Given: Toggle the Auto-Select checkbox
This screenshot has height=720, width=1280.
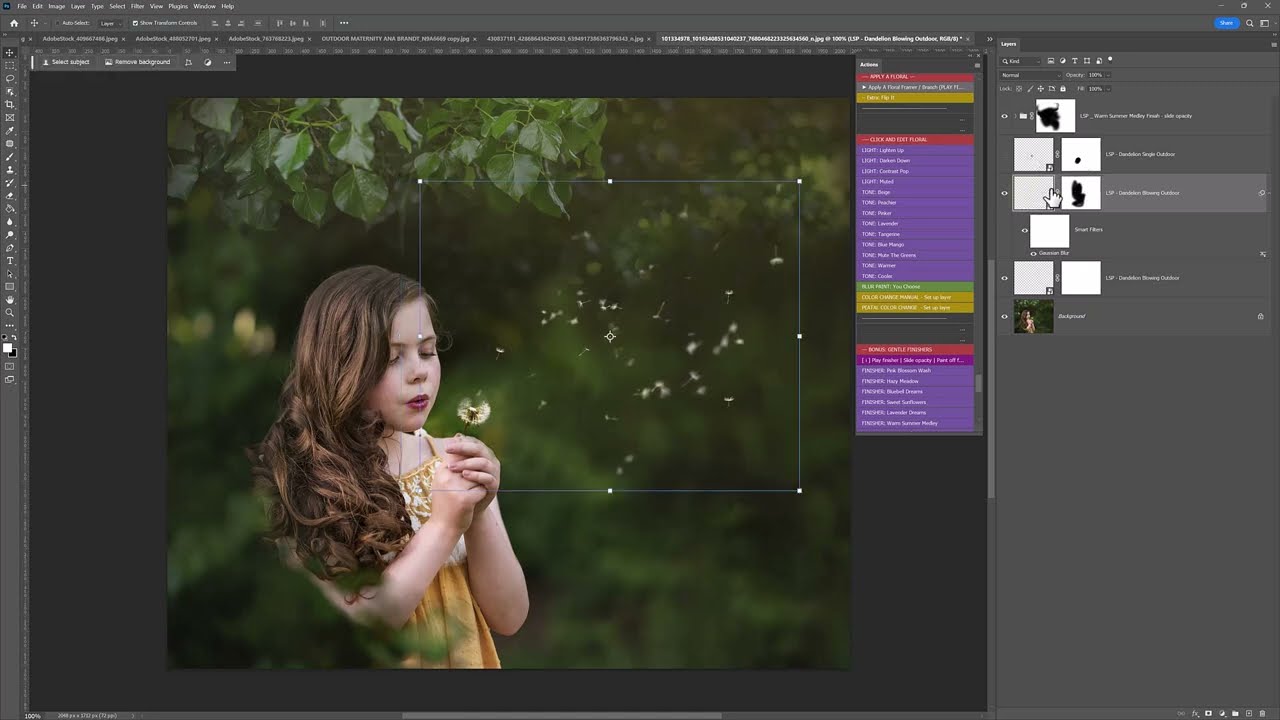Looking at the screenshot, I should (x=56, y=23).
